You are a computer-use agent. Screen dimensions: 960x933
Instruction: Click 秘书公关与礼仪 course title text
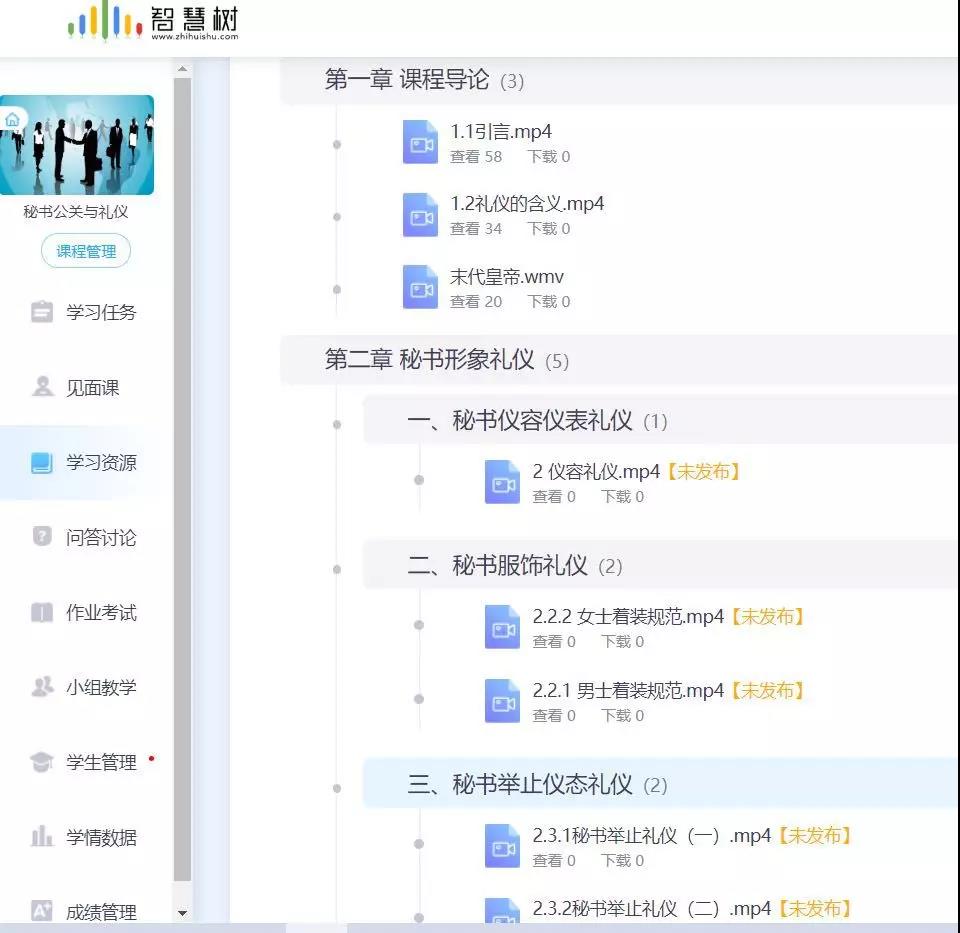point(76,212)
